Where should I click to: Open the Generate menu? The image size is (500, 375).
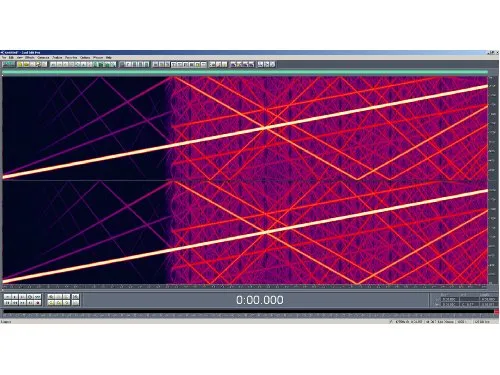tap(43, 58)
